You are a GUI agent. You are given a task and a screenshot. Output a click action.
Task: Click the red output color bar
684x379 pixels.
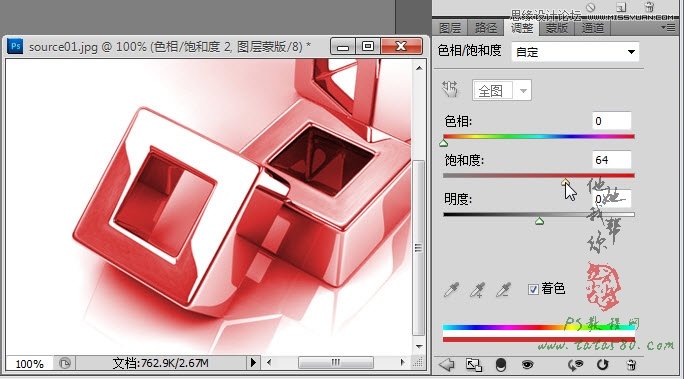tap(539, 339)
